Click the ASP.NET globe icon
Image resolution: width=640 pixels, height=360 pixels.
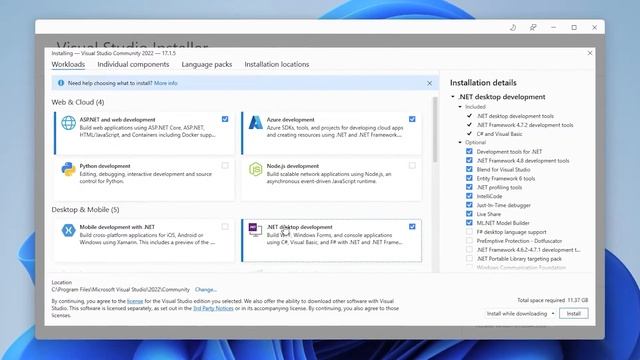coord(68,123)
